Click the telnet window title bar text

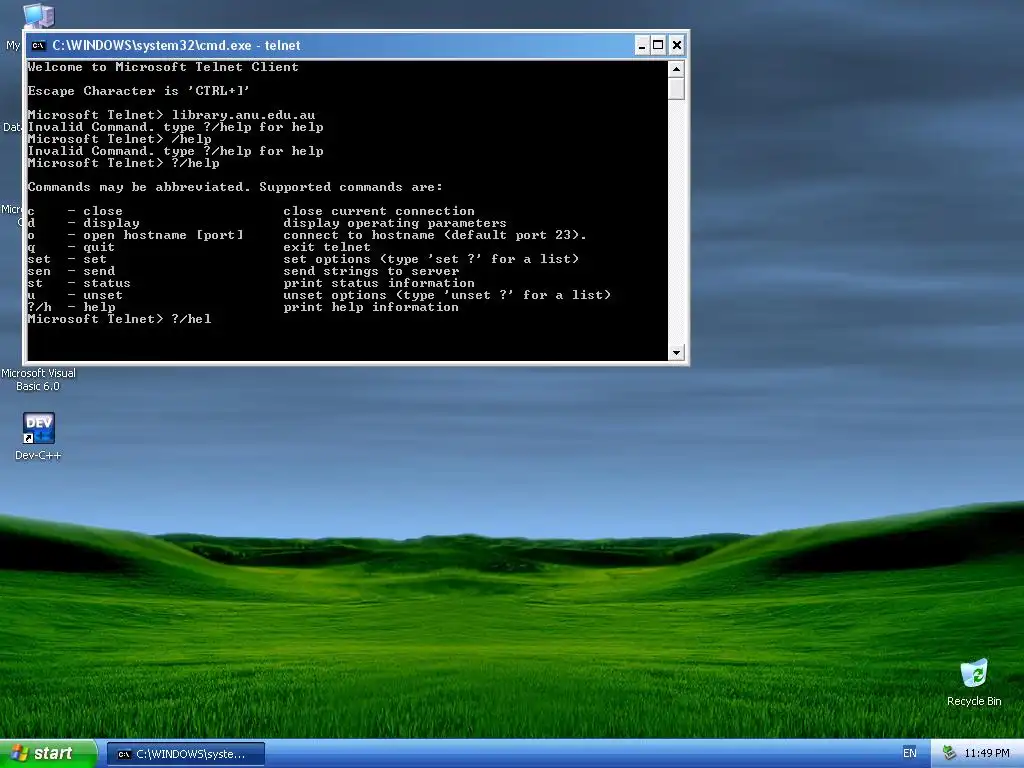tap(176, 45)
